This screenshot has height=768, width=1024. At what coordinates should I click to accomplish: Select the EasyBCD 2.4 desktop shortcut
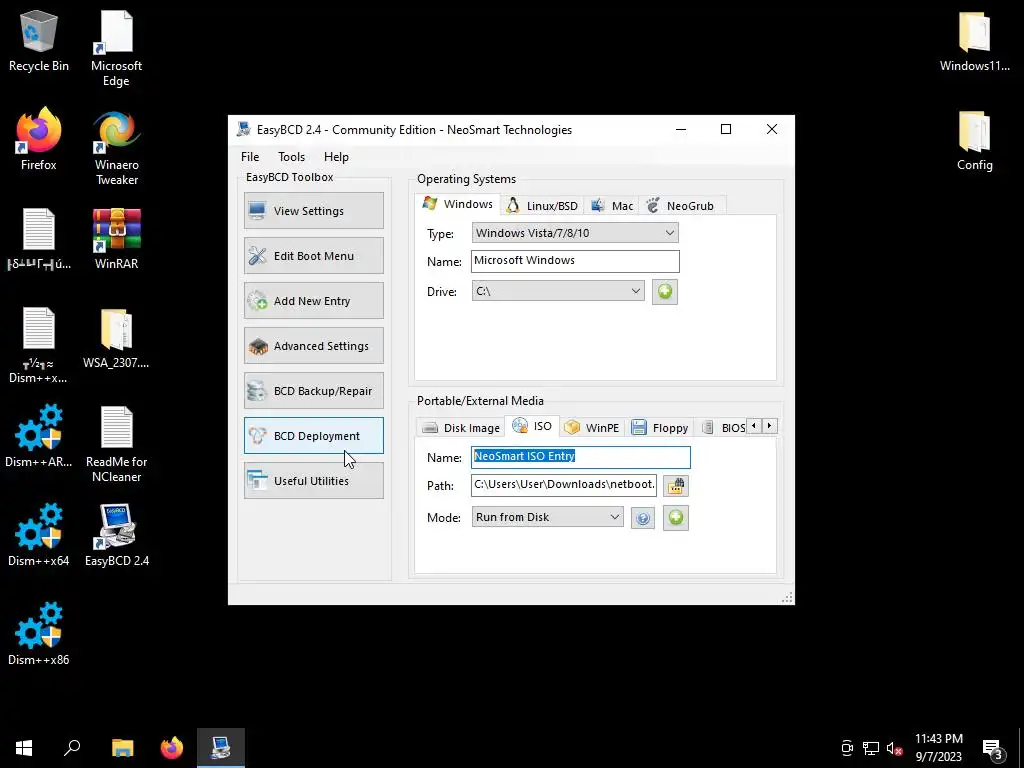pyautogui.click(x=116, y=535)
